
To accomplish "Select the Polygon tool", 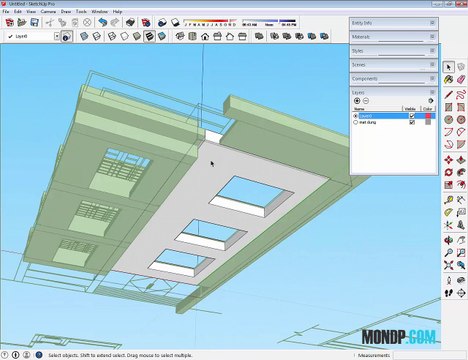I will tap(461, 120).
